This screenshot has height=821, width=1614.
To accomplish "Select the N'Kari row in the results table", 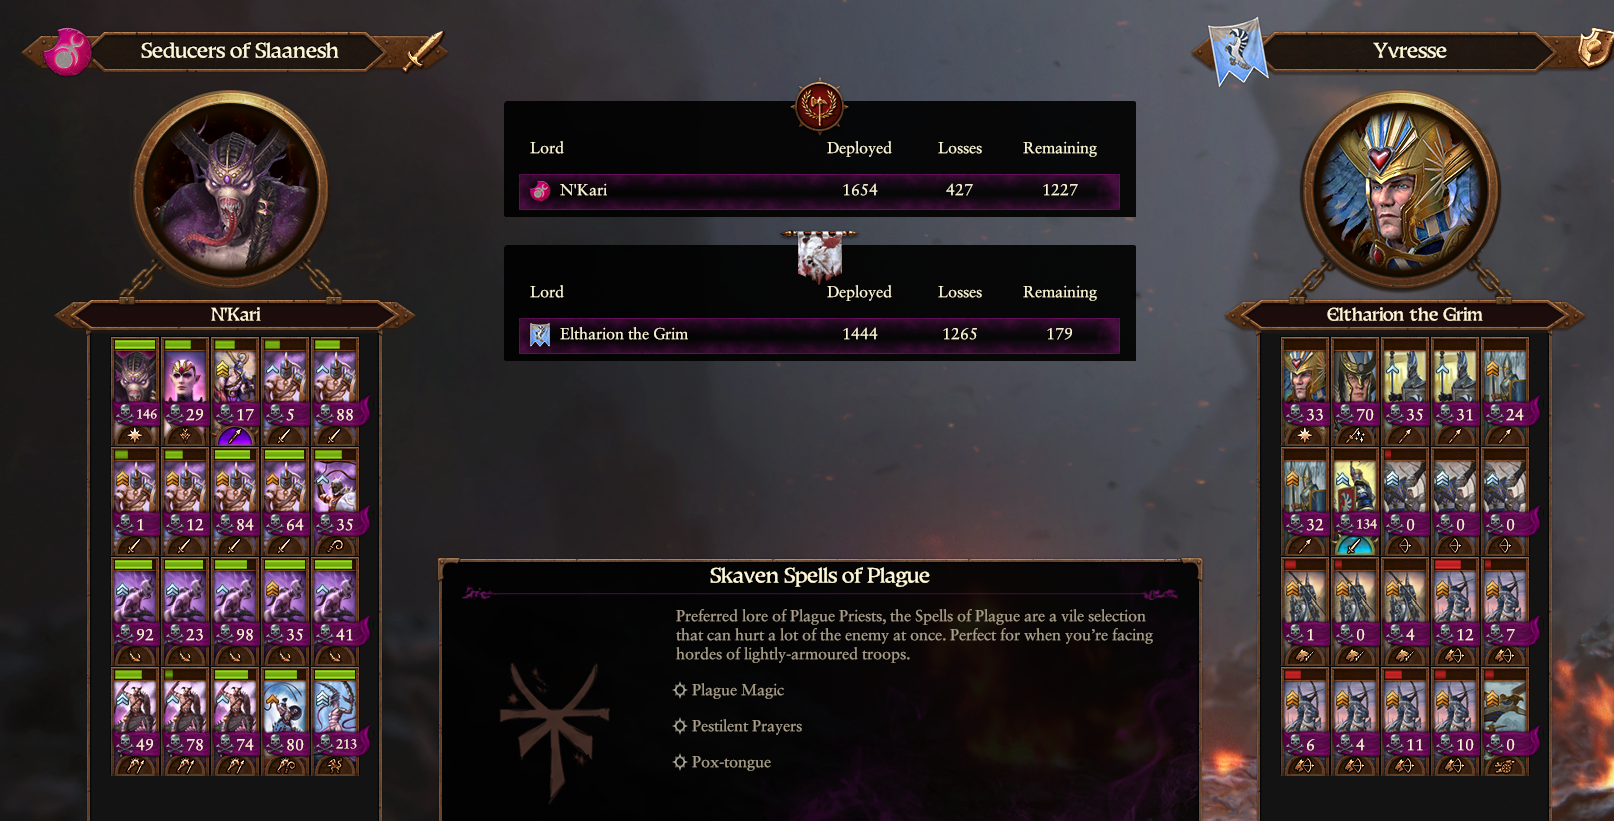I will pos(819,191).
